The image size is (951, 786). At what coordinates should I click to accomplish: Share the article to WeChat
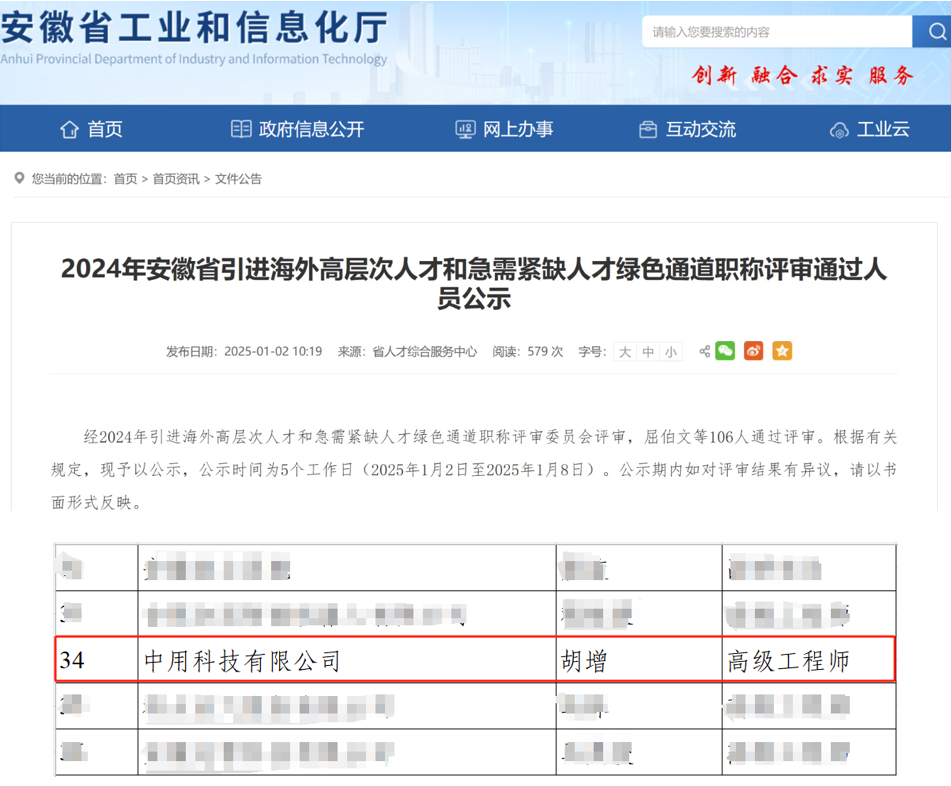pyautogui.click(x=725, y=351)
